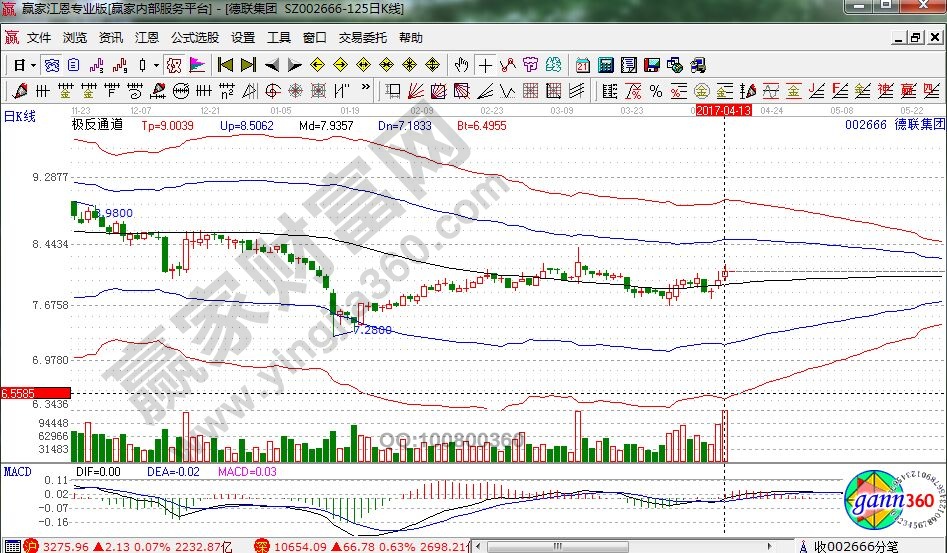The width and height of the screenshot is (947, 553).
Task: Jump to first record arrow icon
Action: (225, 65)
